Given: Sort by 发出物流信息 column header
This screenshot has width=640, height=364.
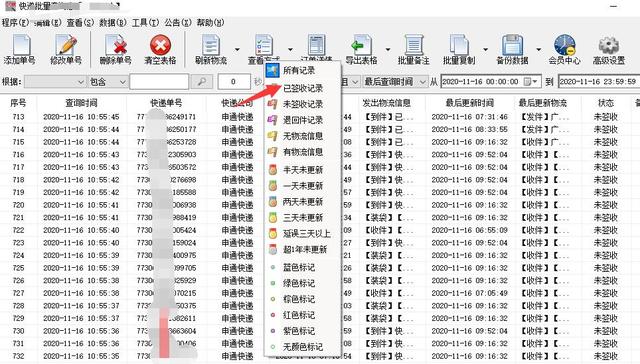Looking at the screenshot, I should (386, 103).
